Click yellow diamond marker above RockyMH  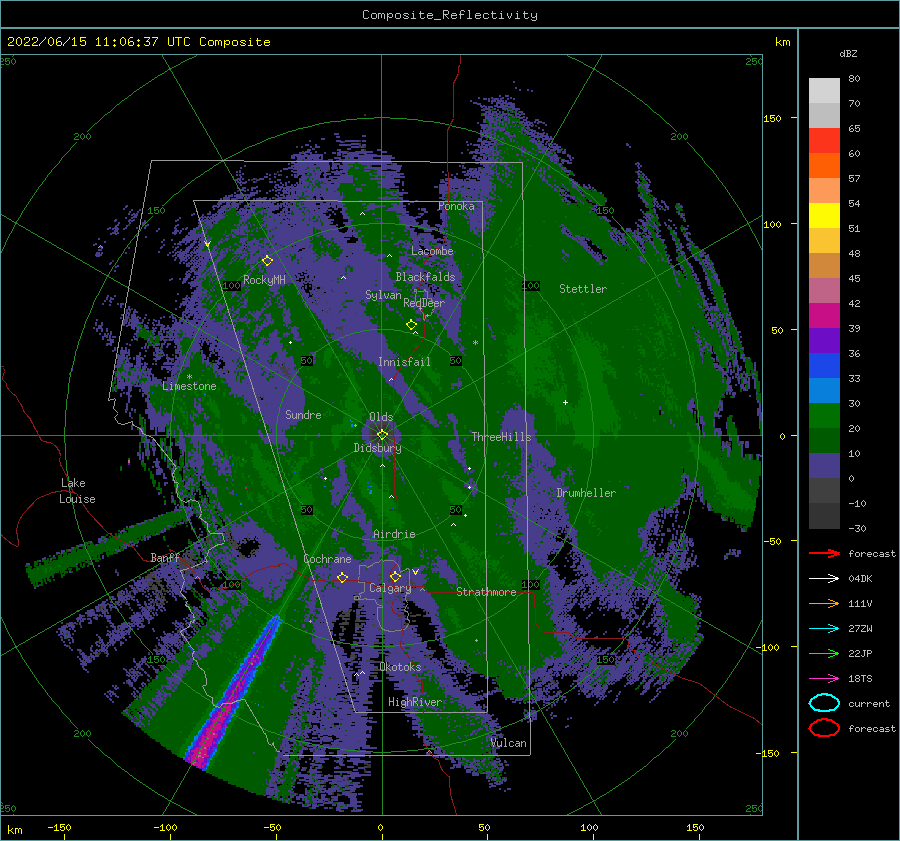[267, 261]
